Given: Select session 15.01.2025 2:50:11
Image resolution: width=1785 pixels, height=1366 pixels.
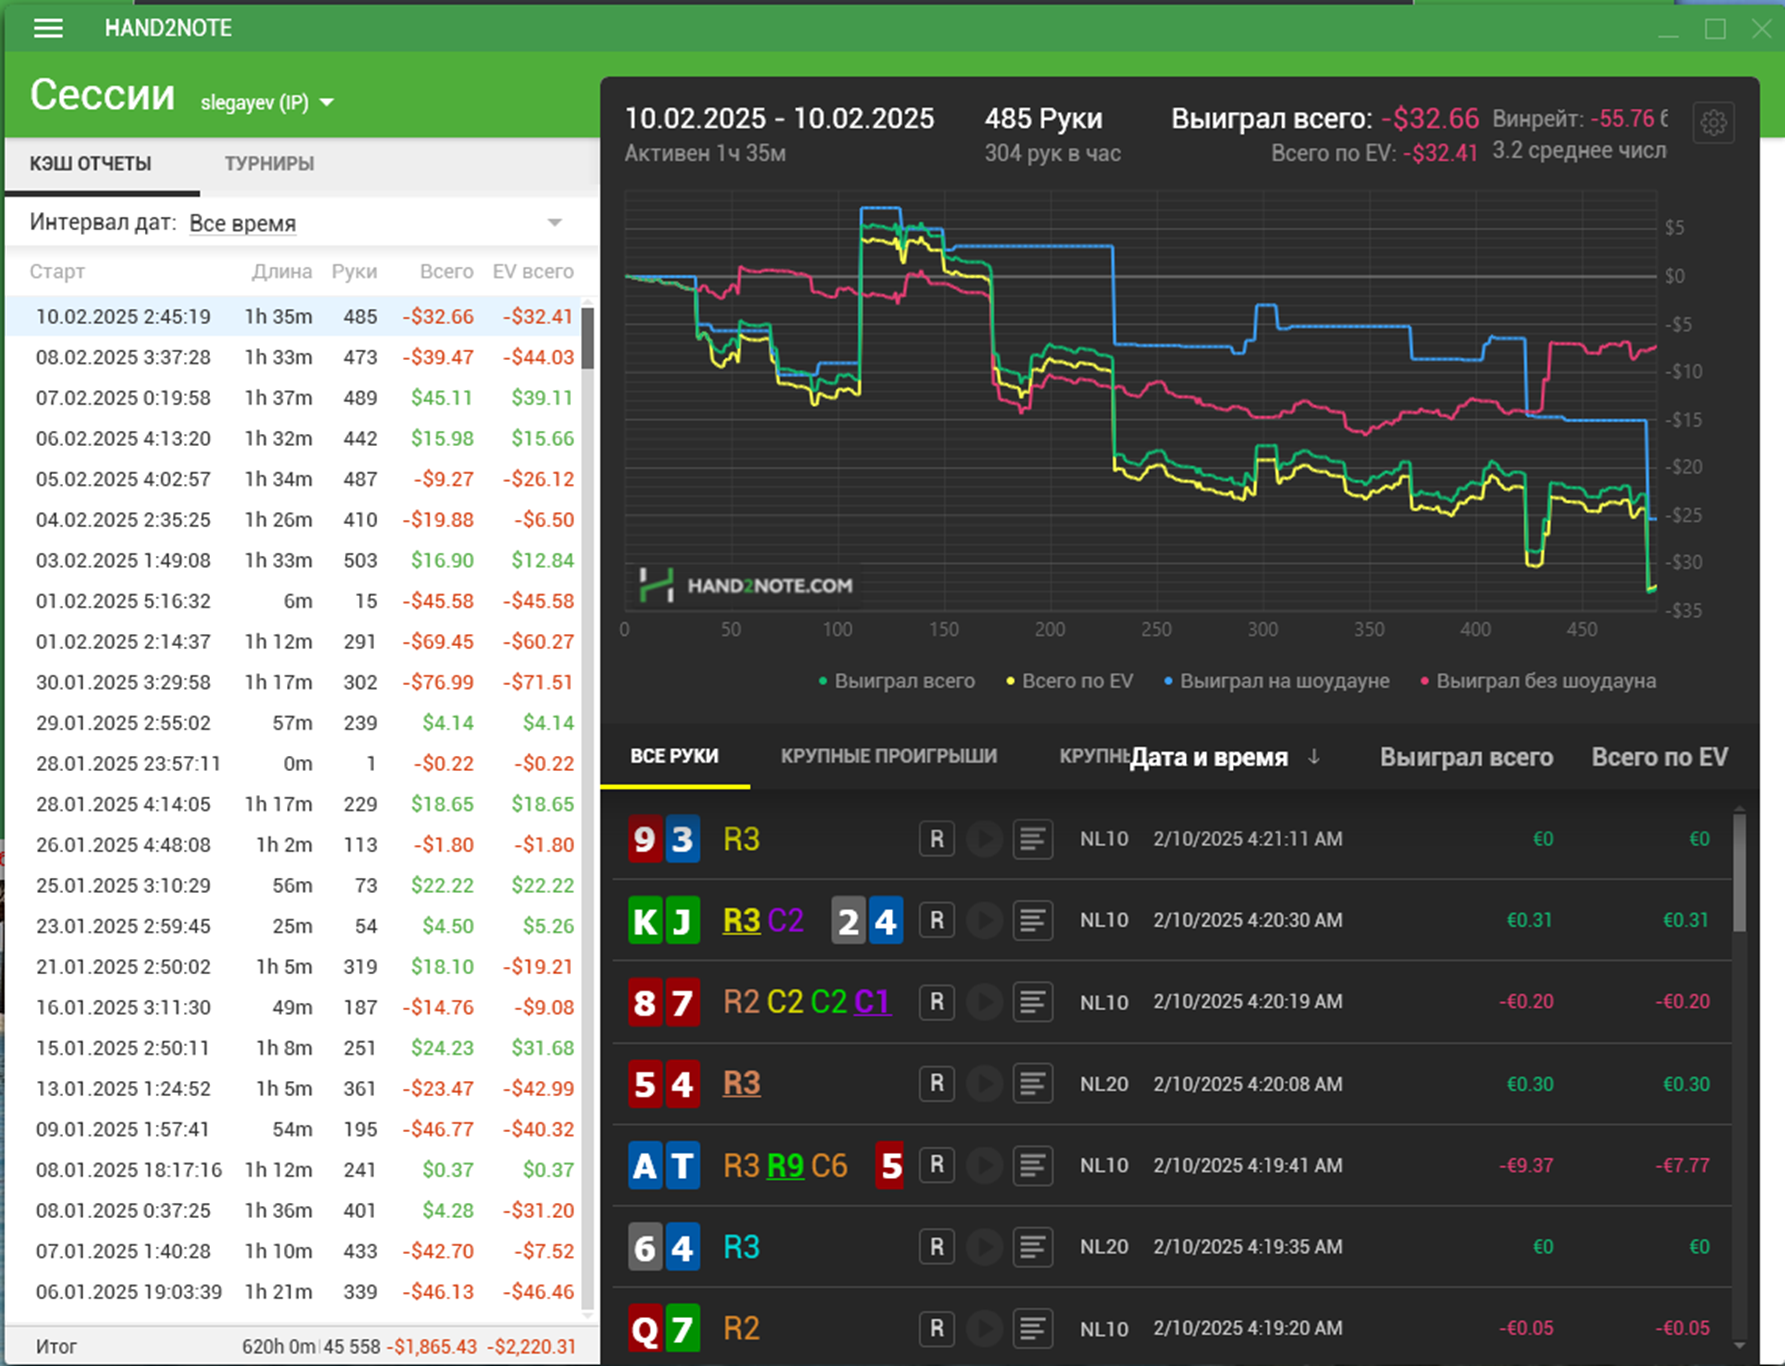Looking at the screenshot, I should 293,1048.
